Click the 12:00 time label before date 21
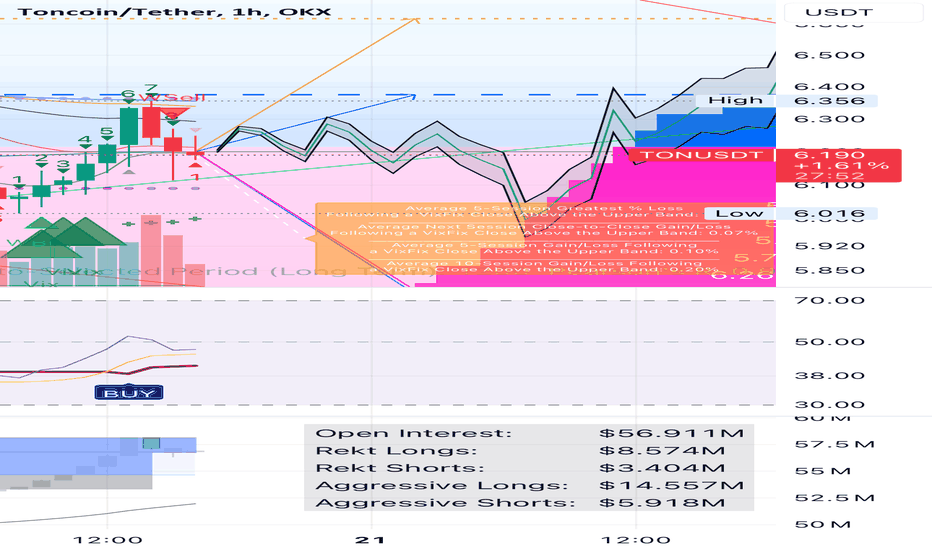The width and height of the screenshot is (932, 550). (108, 540)
